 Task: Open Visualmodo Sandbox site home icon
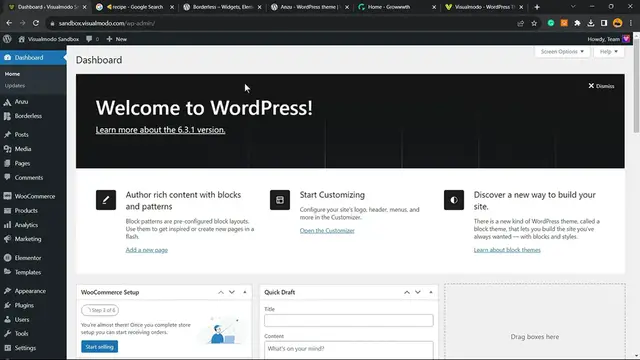tap(22, 39)
